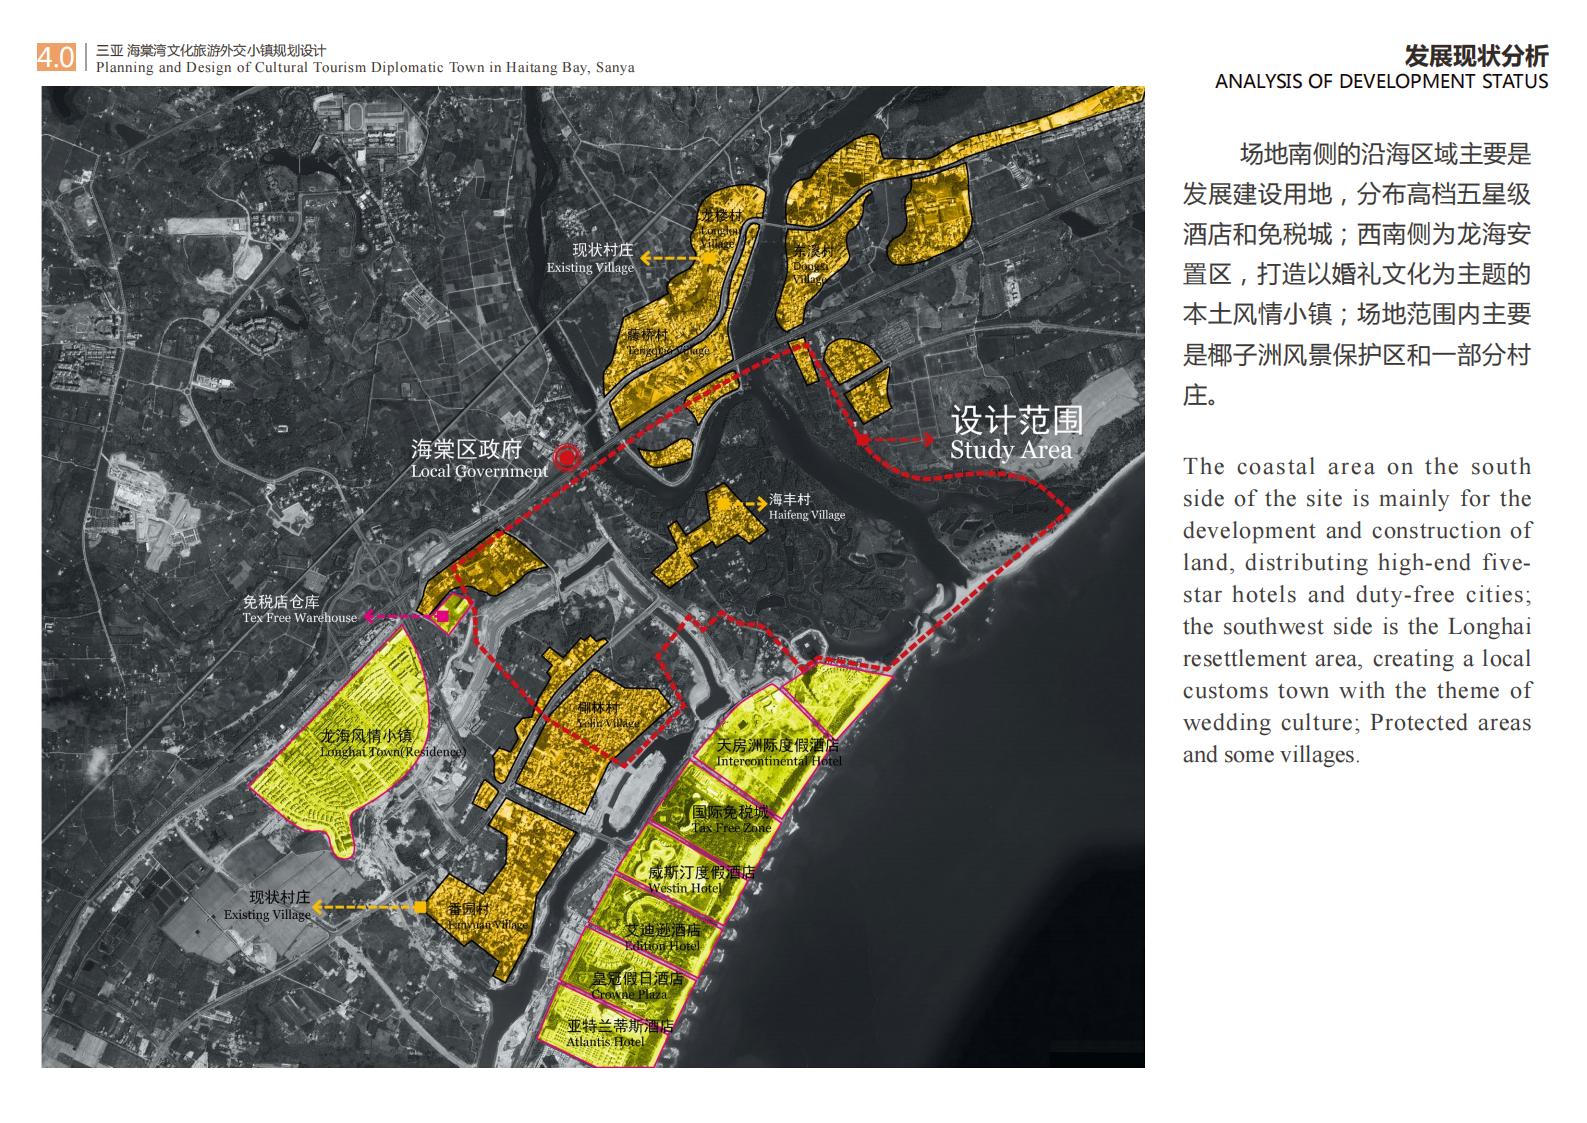Click the "Existing Village" label beside Fanyuan Village
The height and width of the screenshot is (1123, 1587).
(267, 915)
